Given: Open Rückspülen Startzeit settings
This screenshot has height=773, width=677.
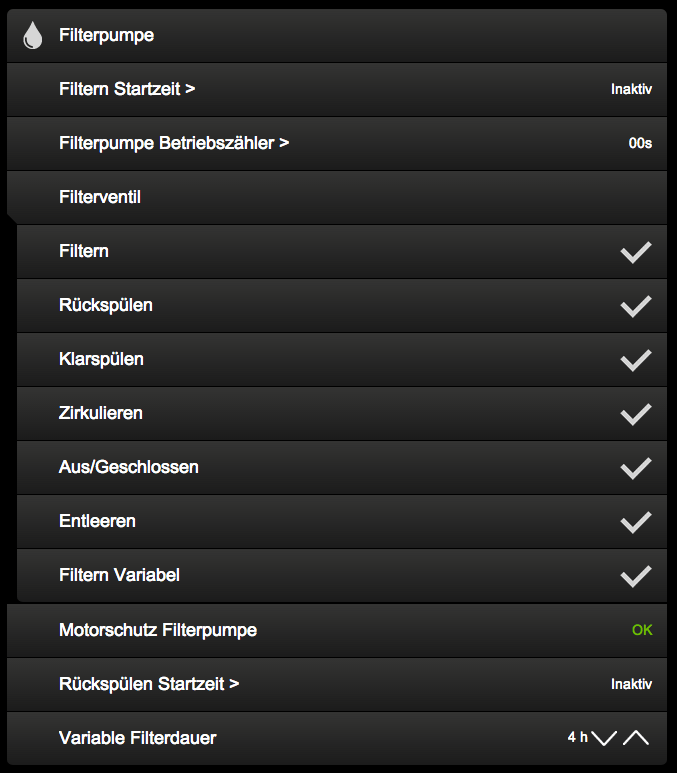Looking at the screenshot, I should [x=149, y=684].
